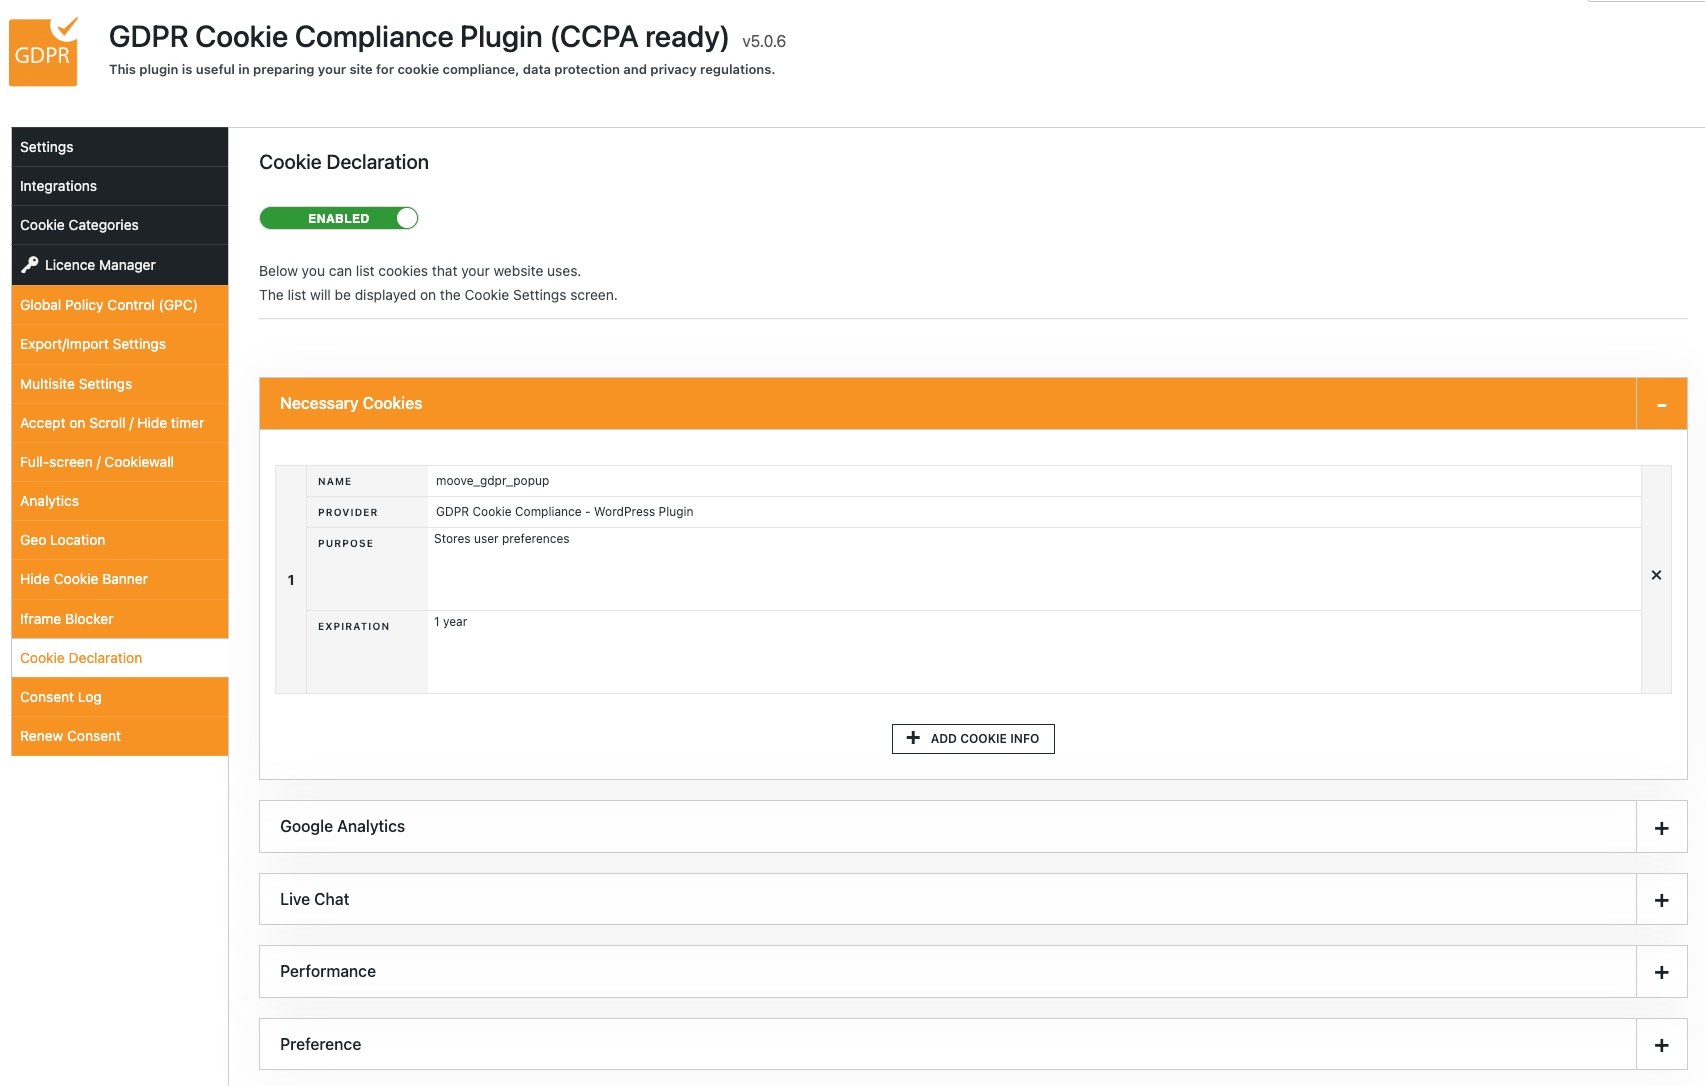Collapse the Necessary Cookies section
The width and height of the screenshot is (1705, 1086).
tap(1661, 404)
